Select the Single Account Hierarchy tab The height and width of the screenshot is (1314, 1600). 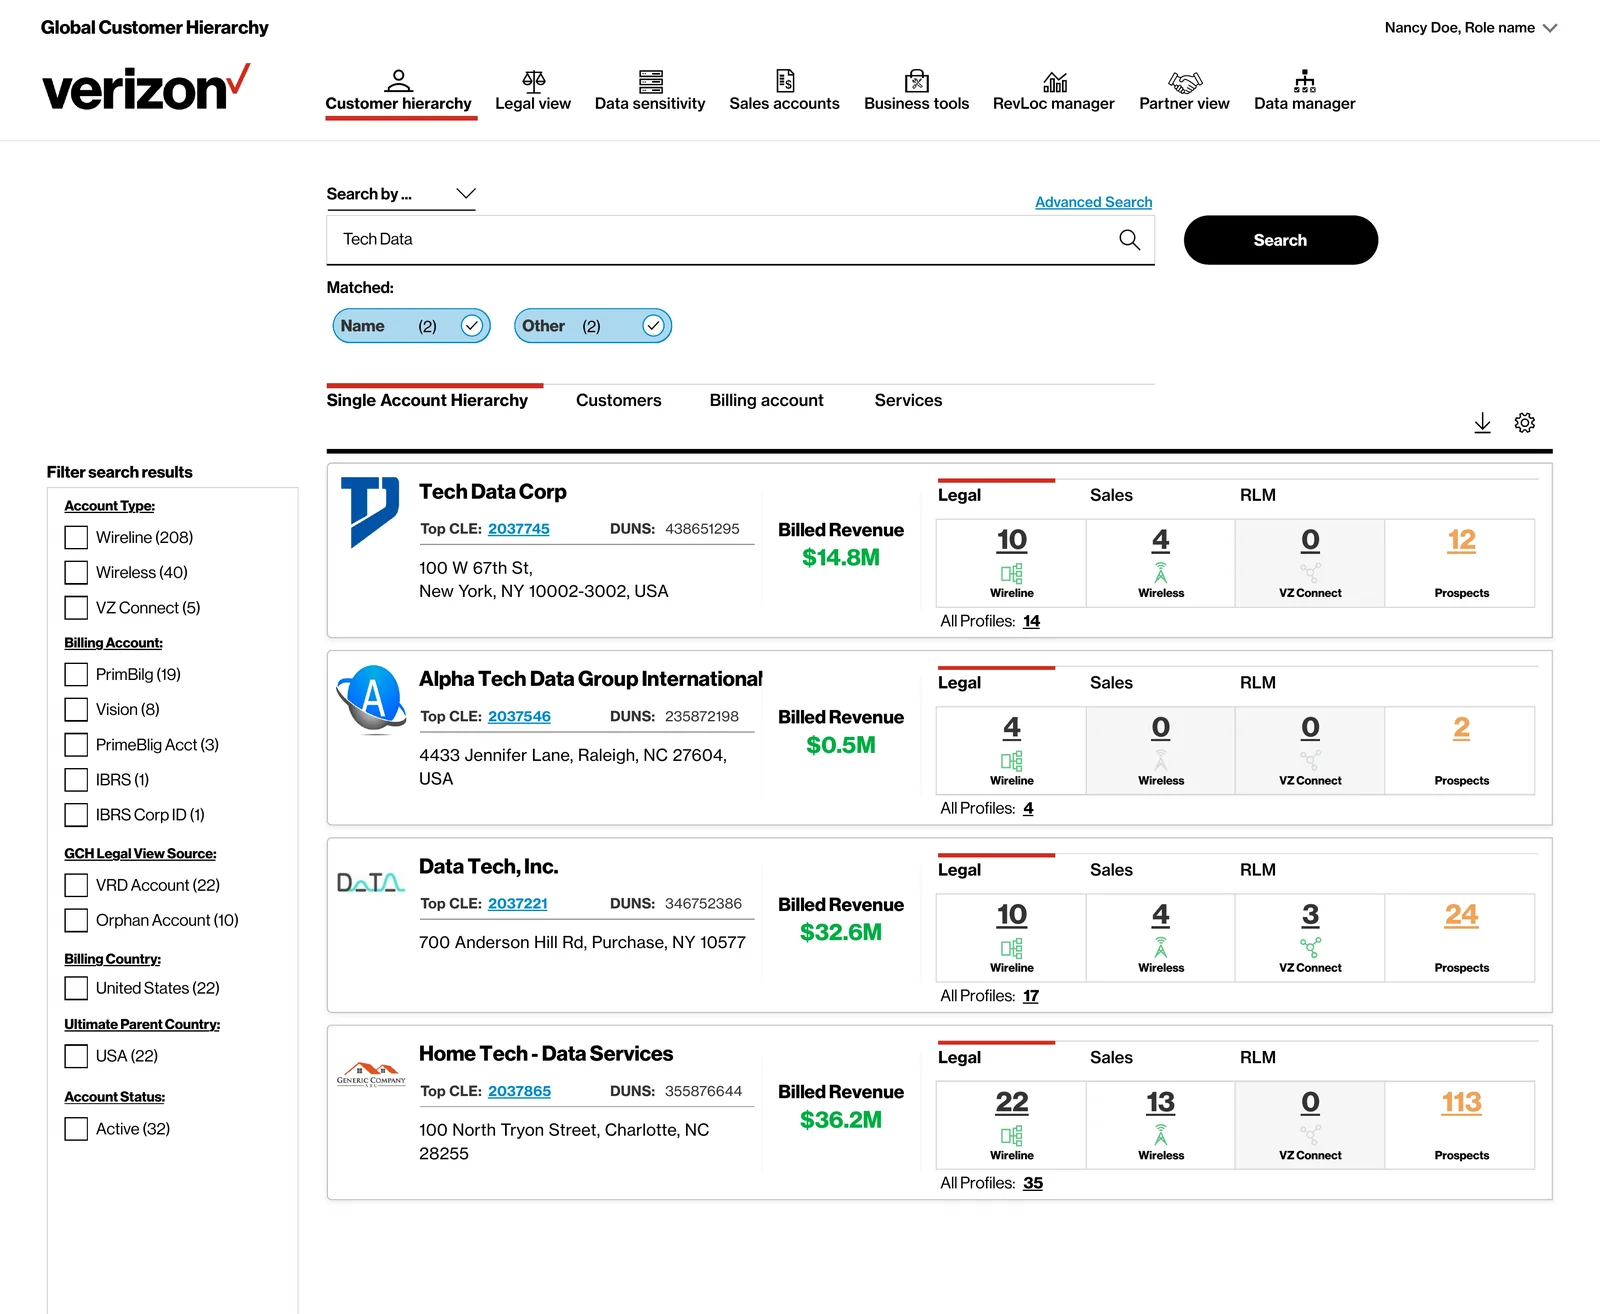tap(427, 401)
